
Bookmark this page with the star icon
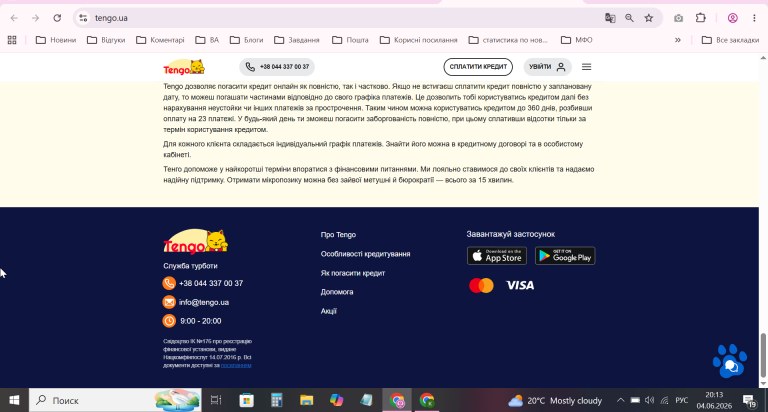click(649, 18)
